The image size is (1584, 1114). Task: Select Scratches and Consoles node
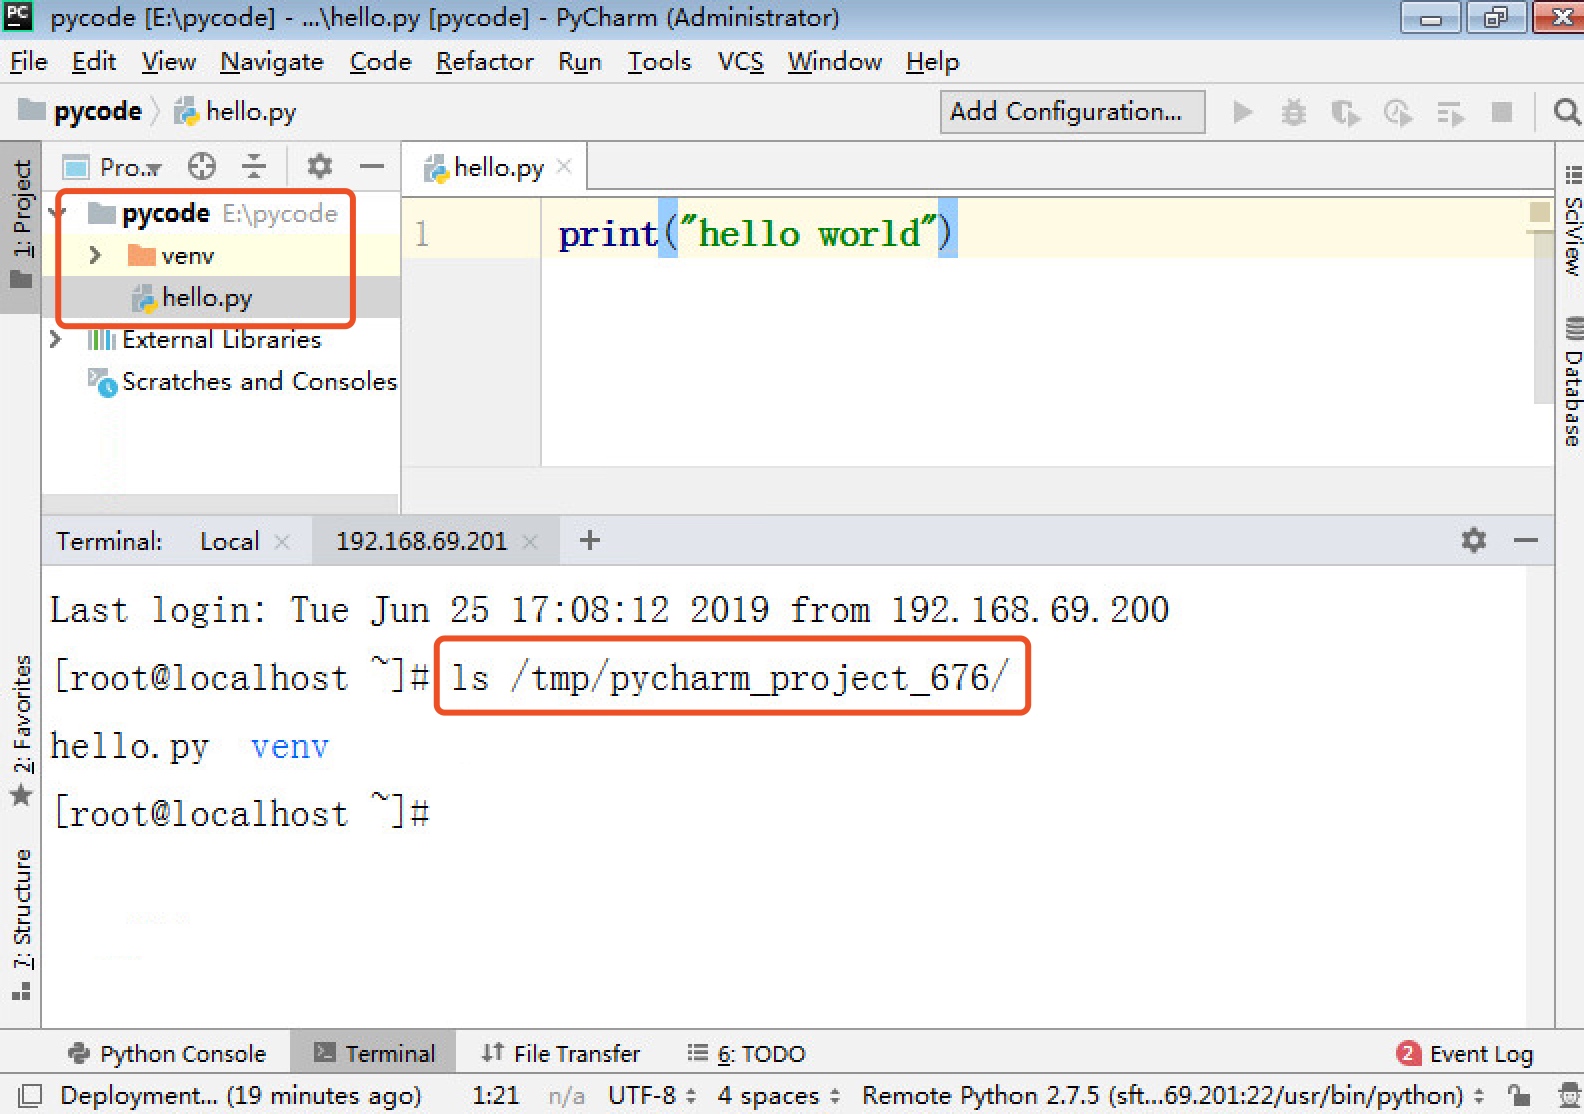pyautogui.click(x=259, y=382)
